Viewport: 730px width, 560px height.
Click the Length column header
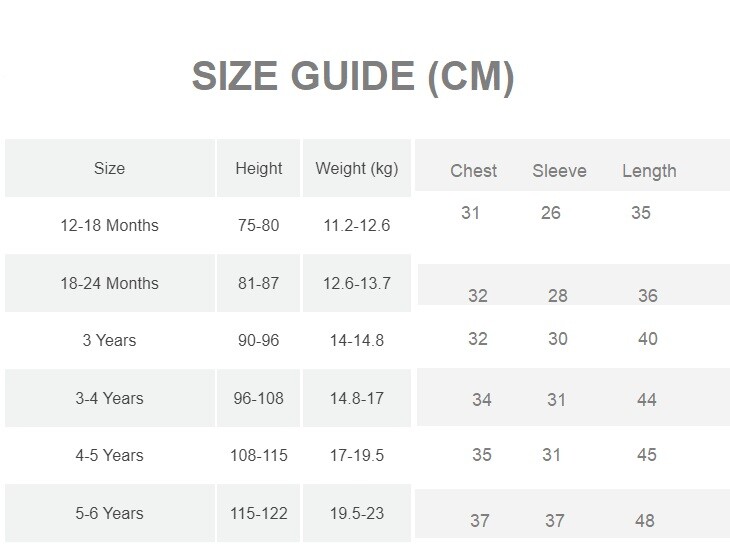(649, 171)
